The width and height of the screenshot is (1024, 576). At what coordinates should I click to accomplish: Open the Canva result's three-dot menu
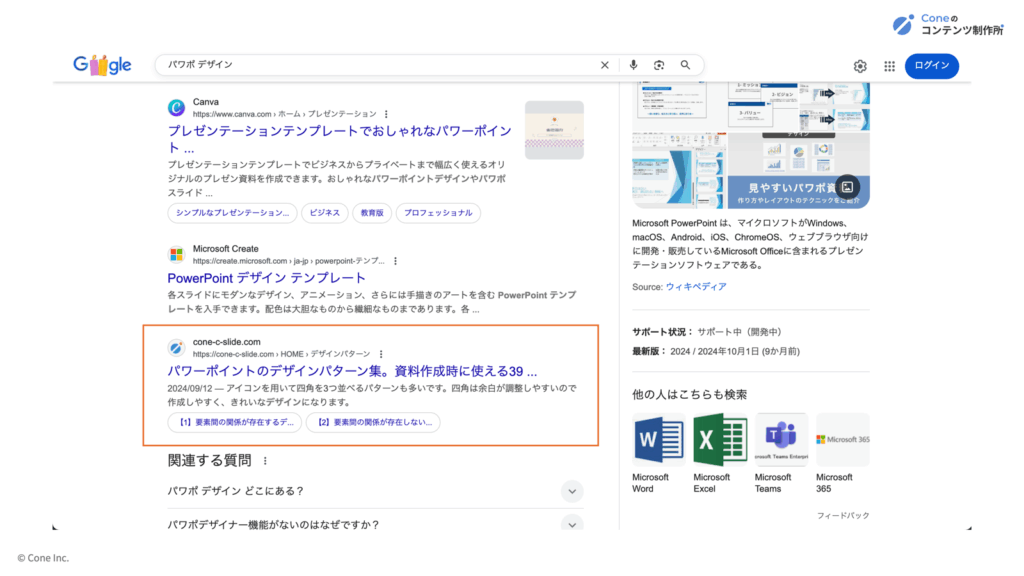[386, 114]
